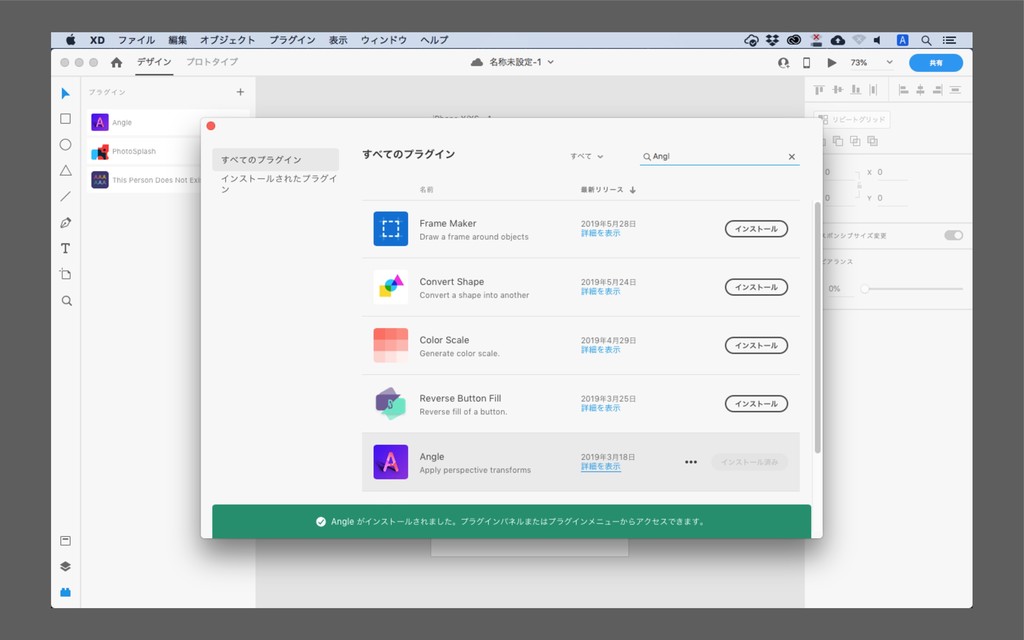Add a plugin with the plus icon
The image size is (1024, 640).
pyautogui.click(x=240, y=92)
